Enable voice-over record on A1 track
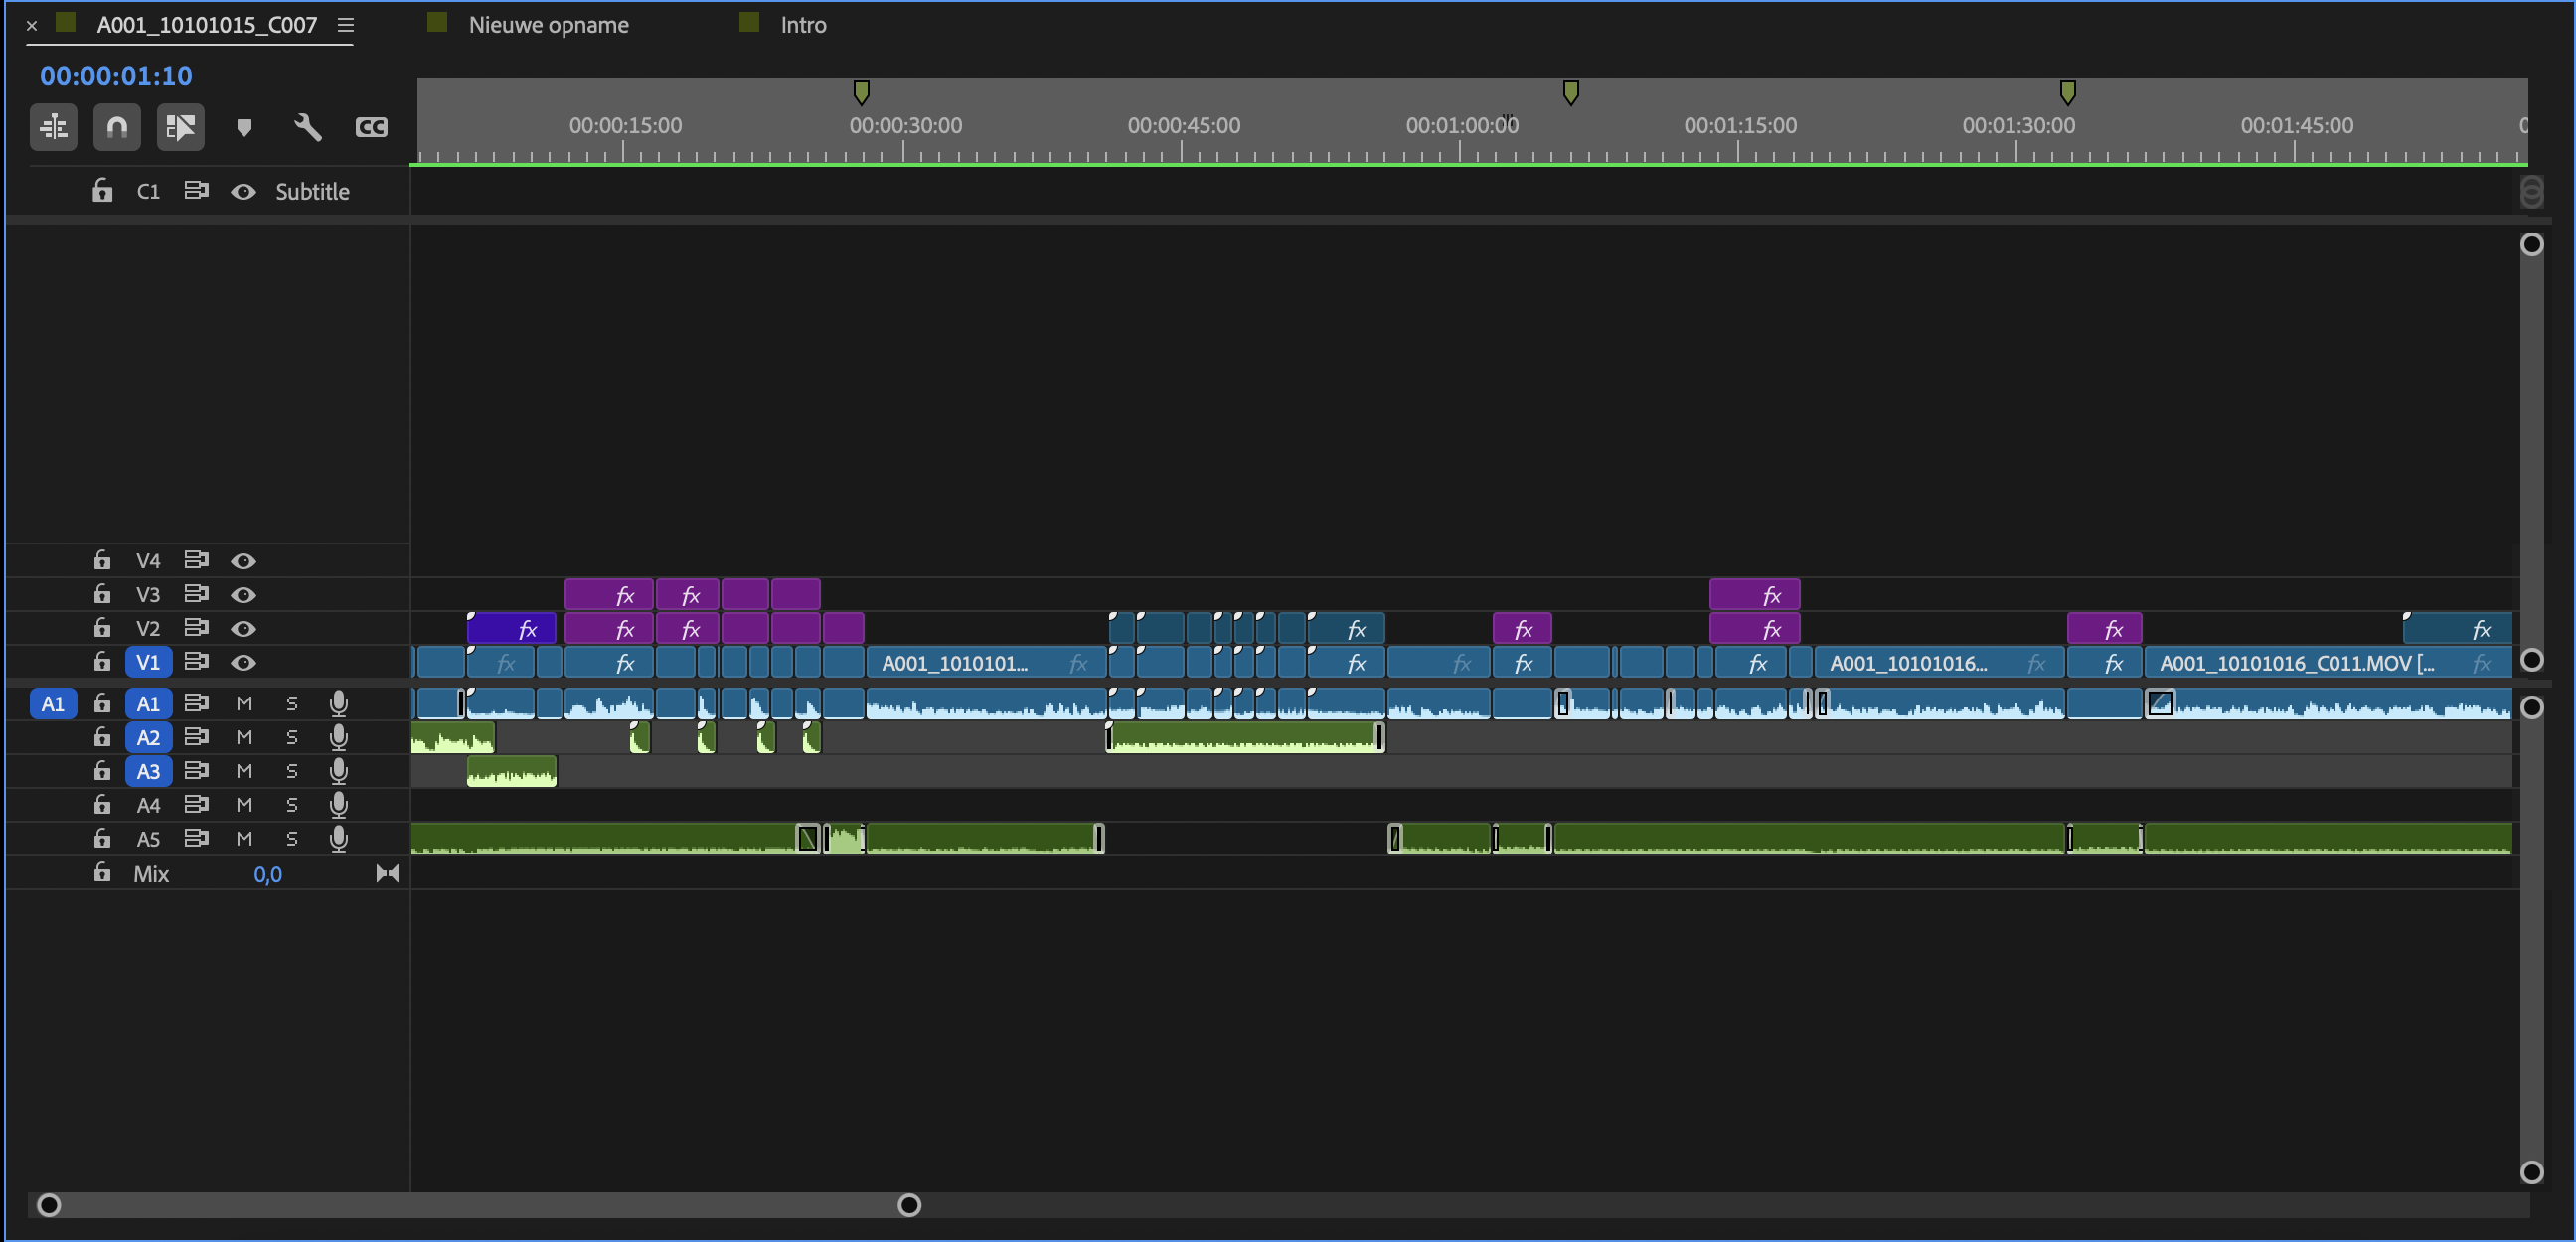This screenshot has height=1242, width=2576. point(339,703)
